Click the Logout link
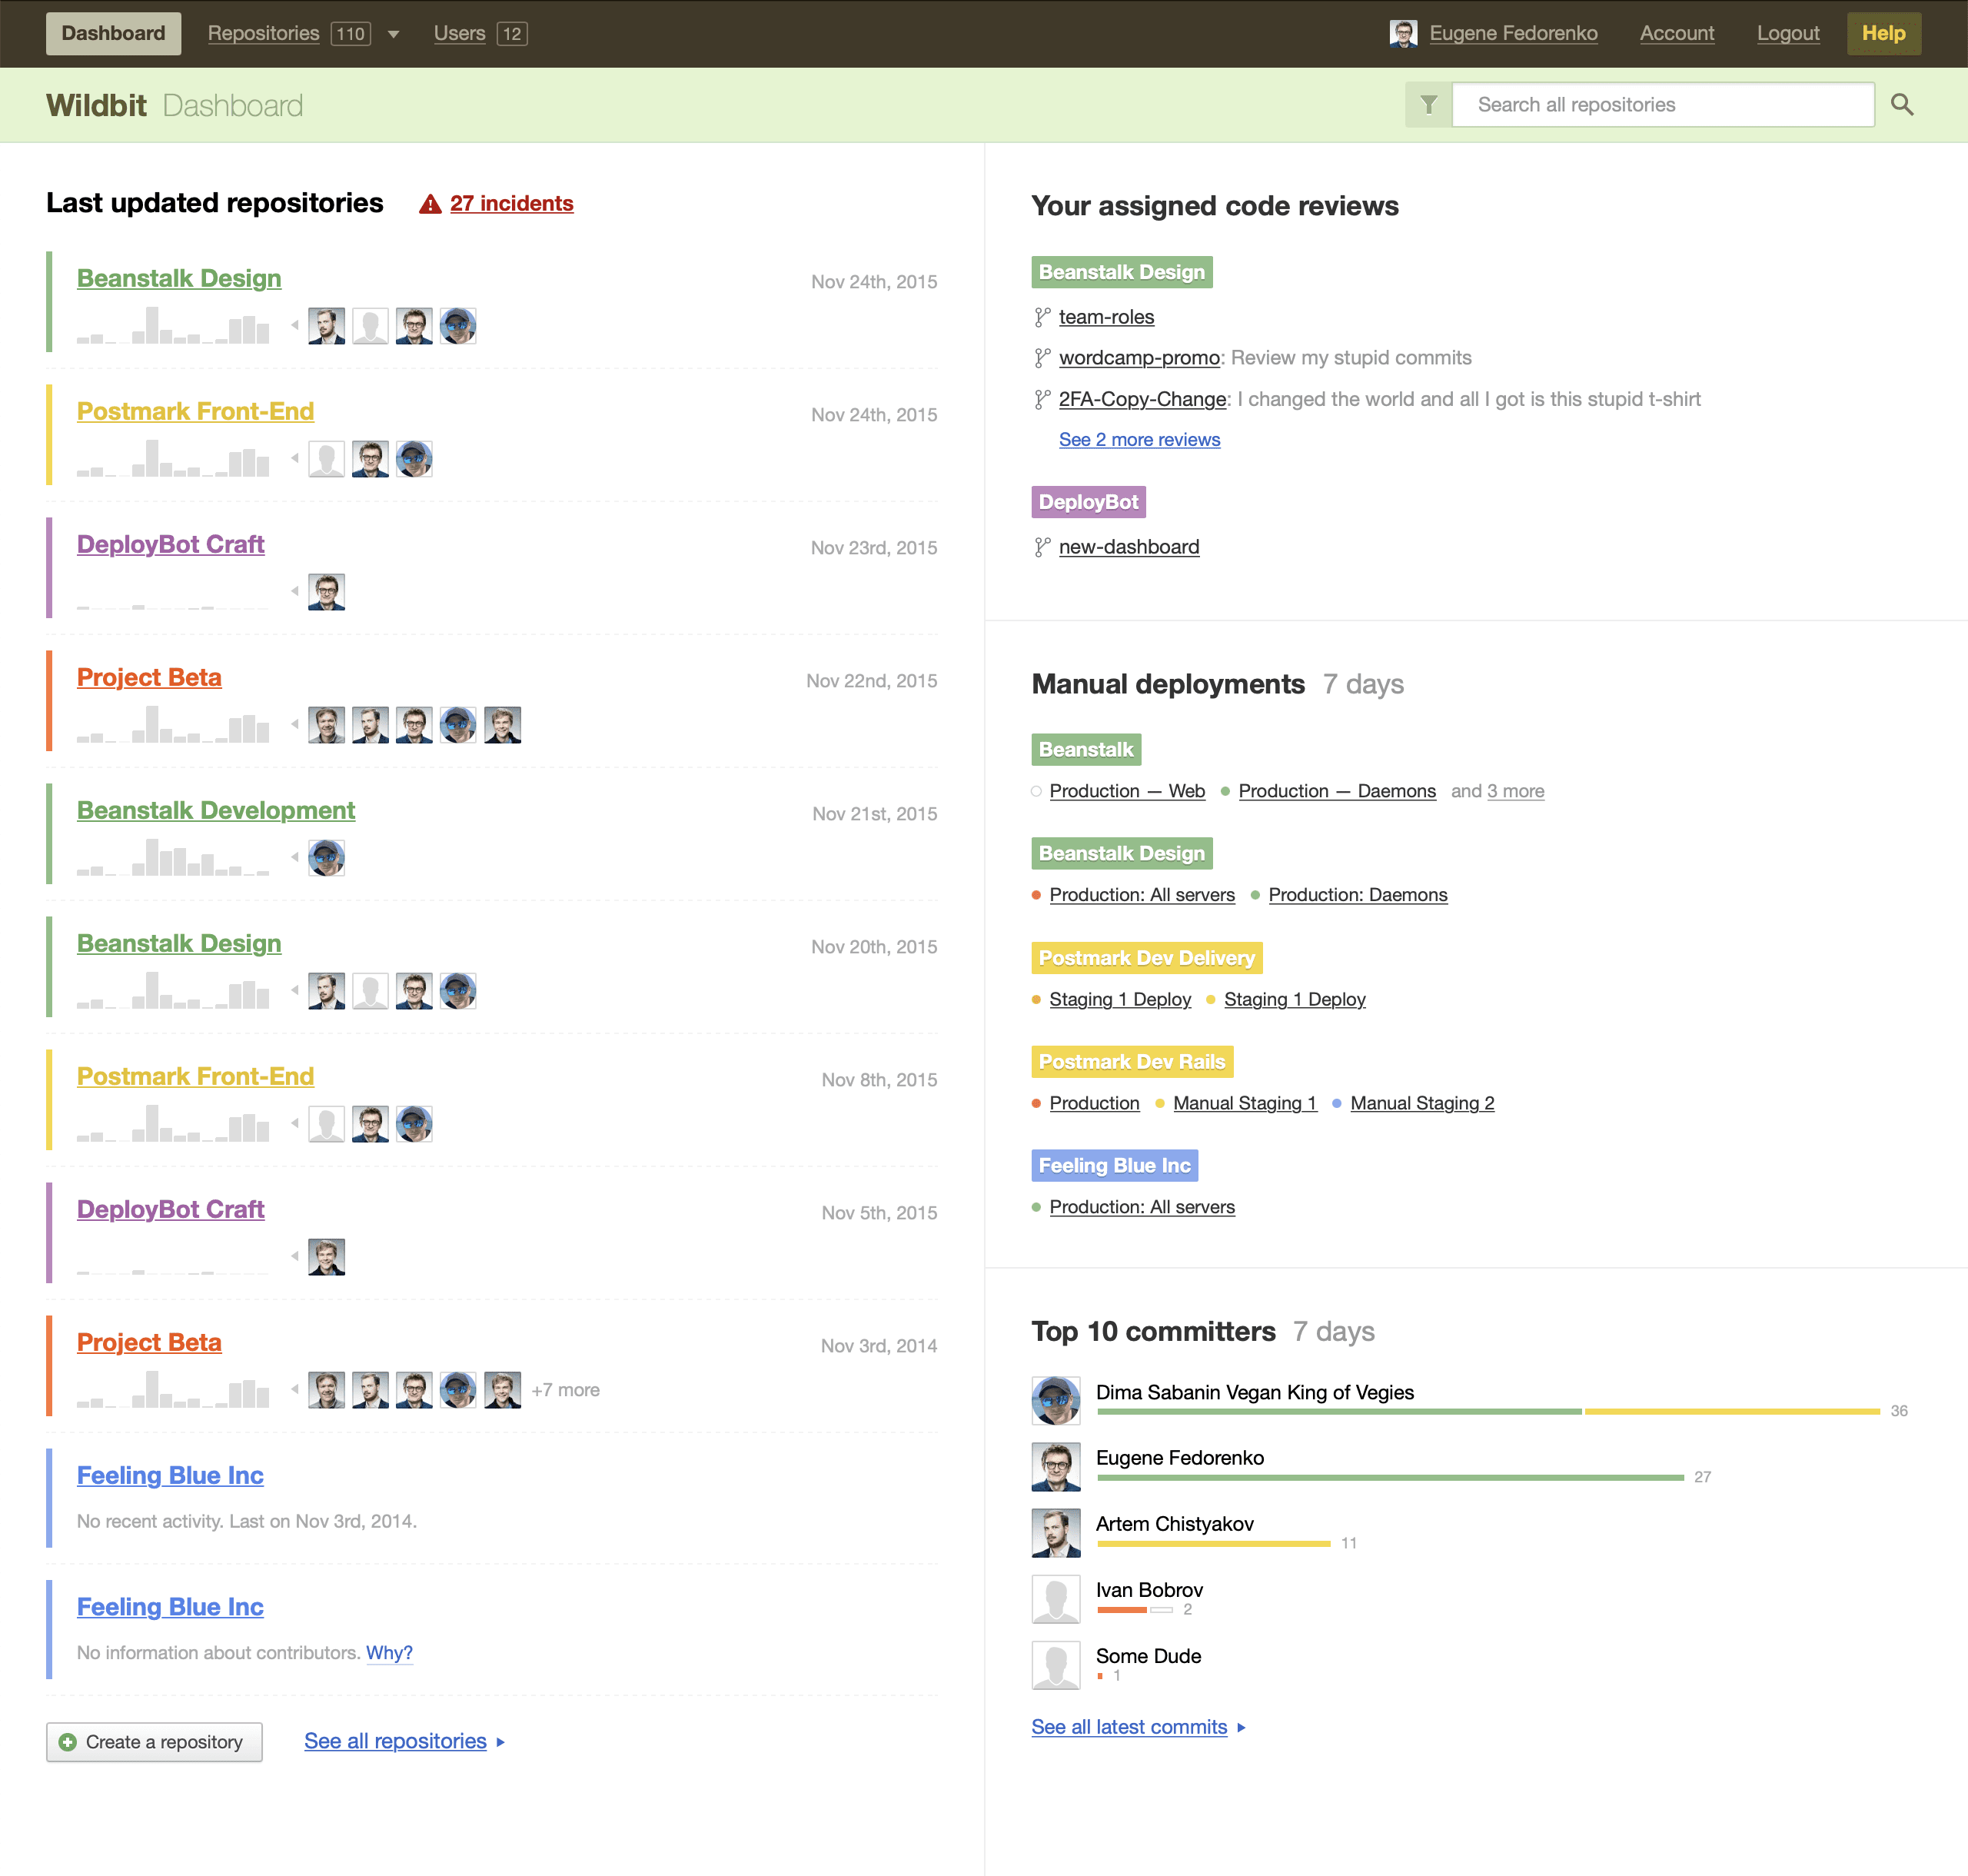This screenshot has width=1968, height=1876. pos(1787,33)
